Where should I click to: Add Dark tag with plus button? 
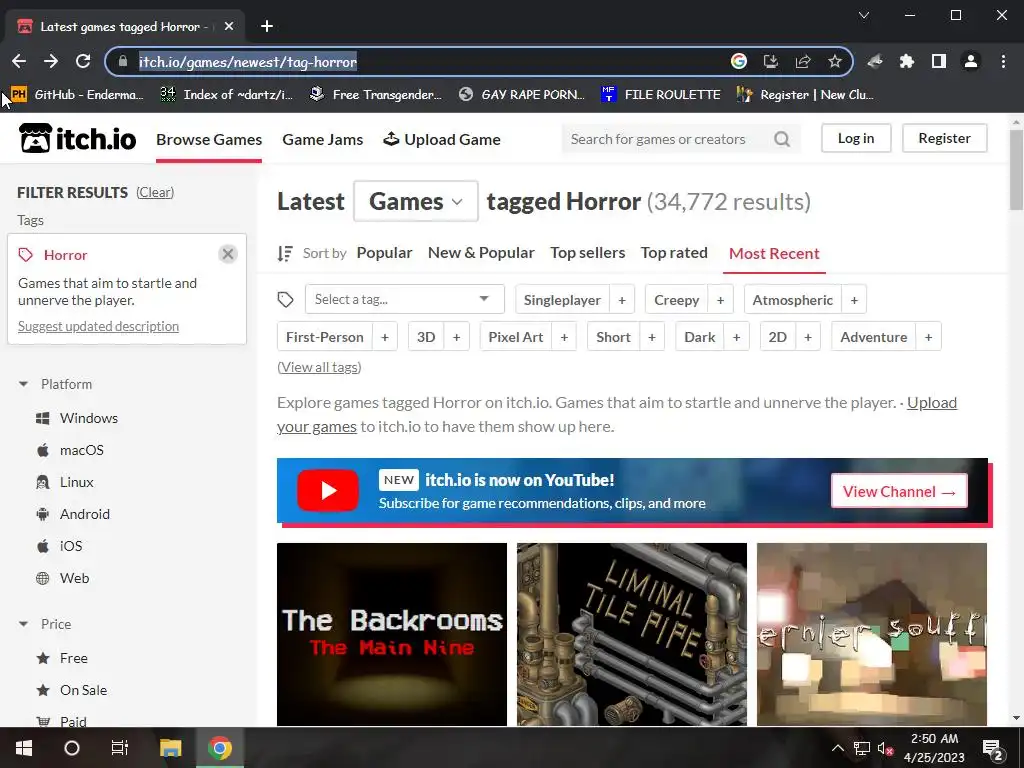pyautogui.click(x=737, y=337)
